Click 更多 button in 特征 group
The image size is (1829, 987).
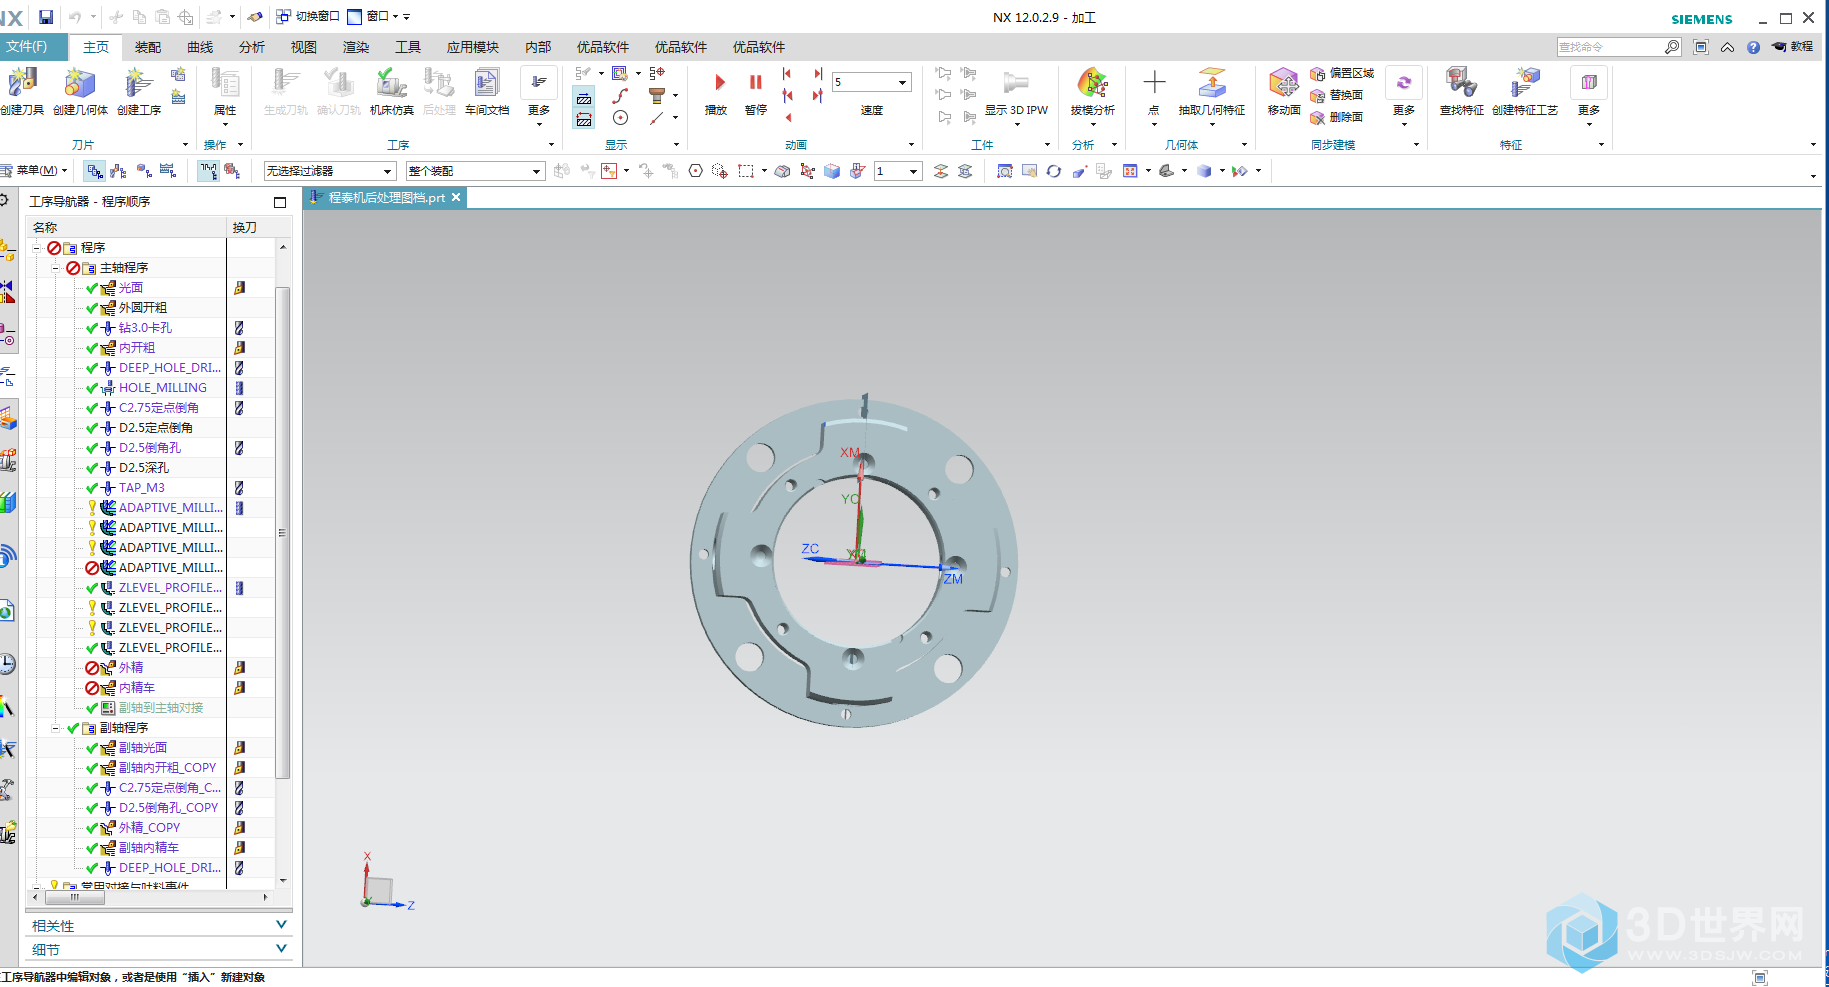(x=1589, y=95)
